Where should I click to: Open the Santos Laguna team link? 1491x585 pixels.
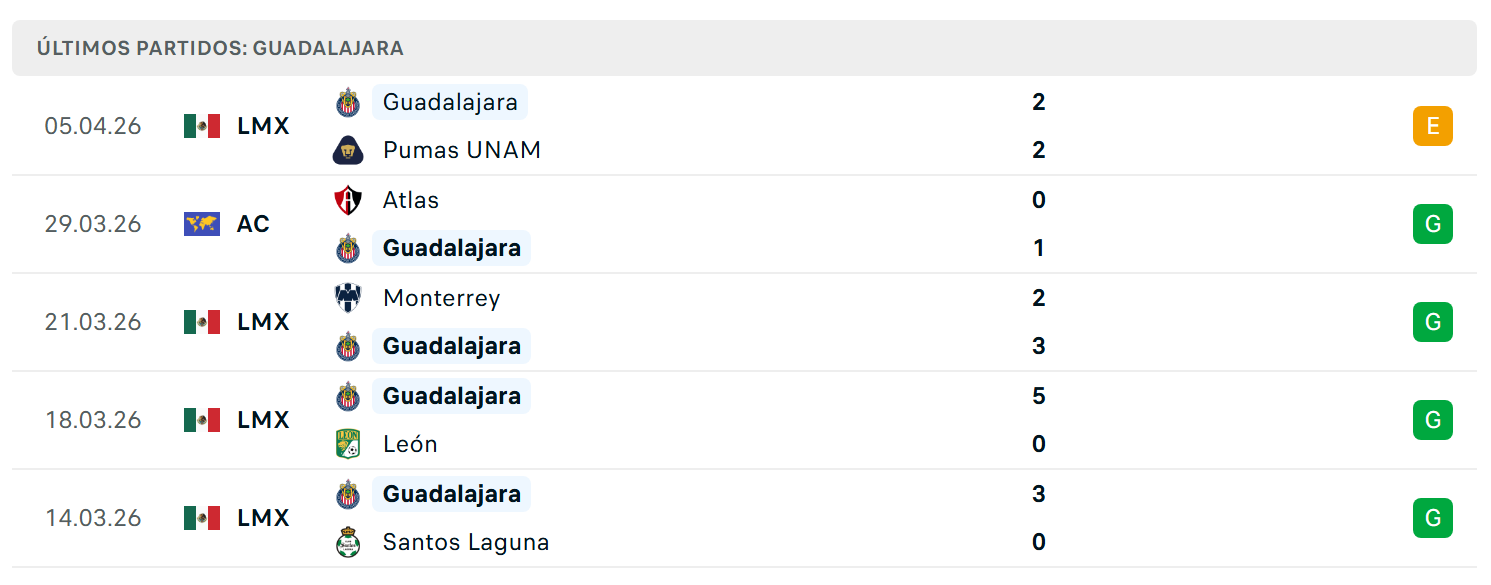466,542
